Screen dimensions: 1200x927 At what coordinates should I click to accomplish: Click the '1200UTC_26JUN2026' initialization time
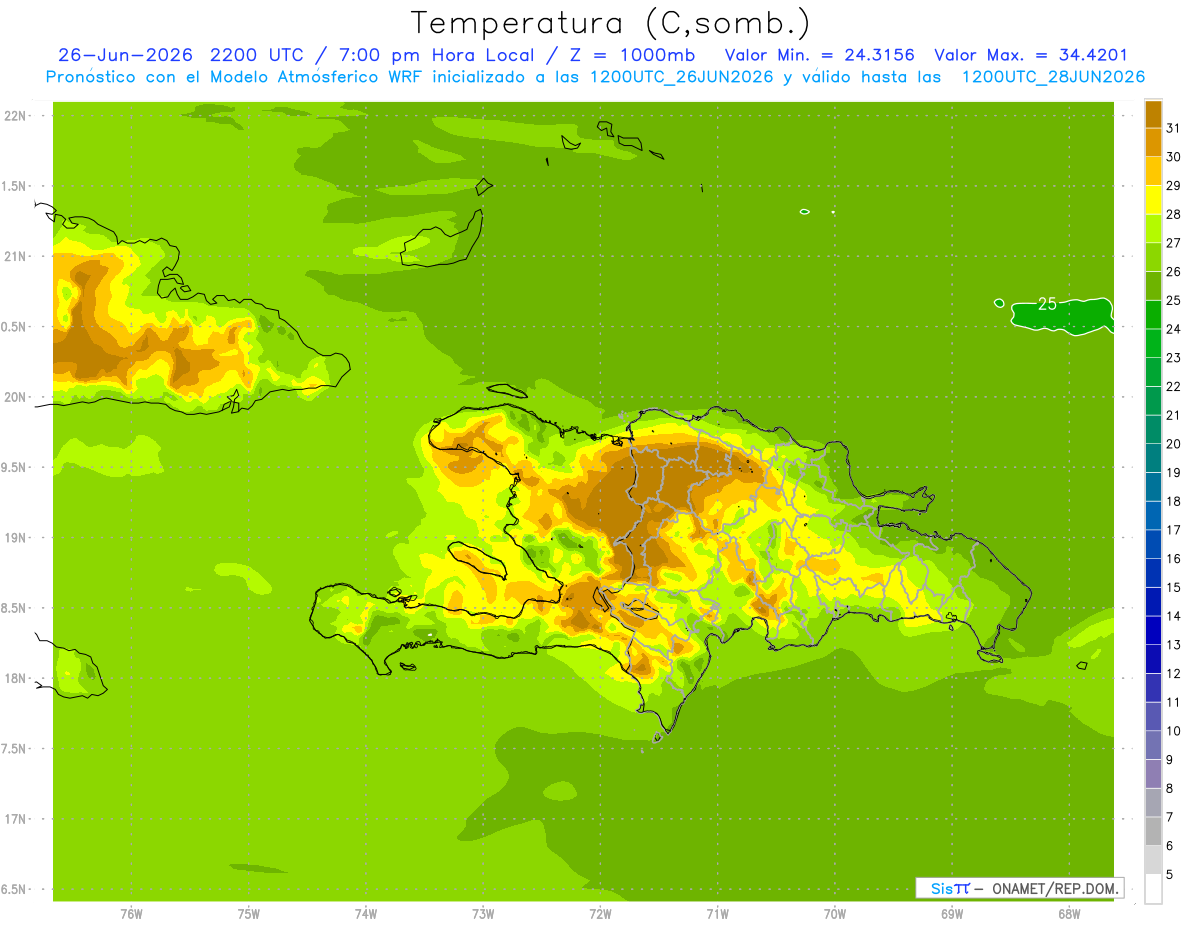point(683,77)
